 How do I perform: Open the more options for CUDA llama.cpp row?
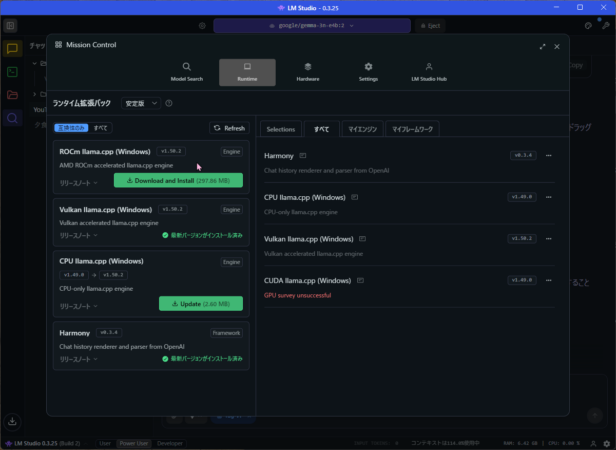[x=548, y=281]
